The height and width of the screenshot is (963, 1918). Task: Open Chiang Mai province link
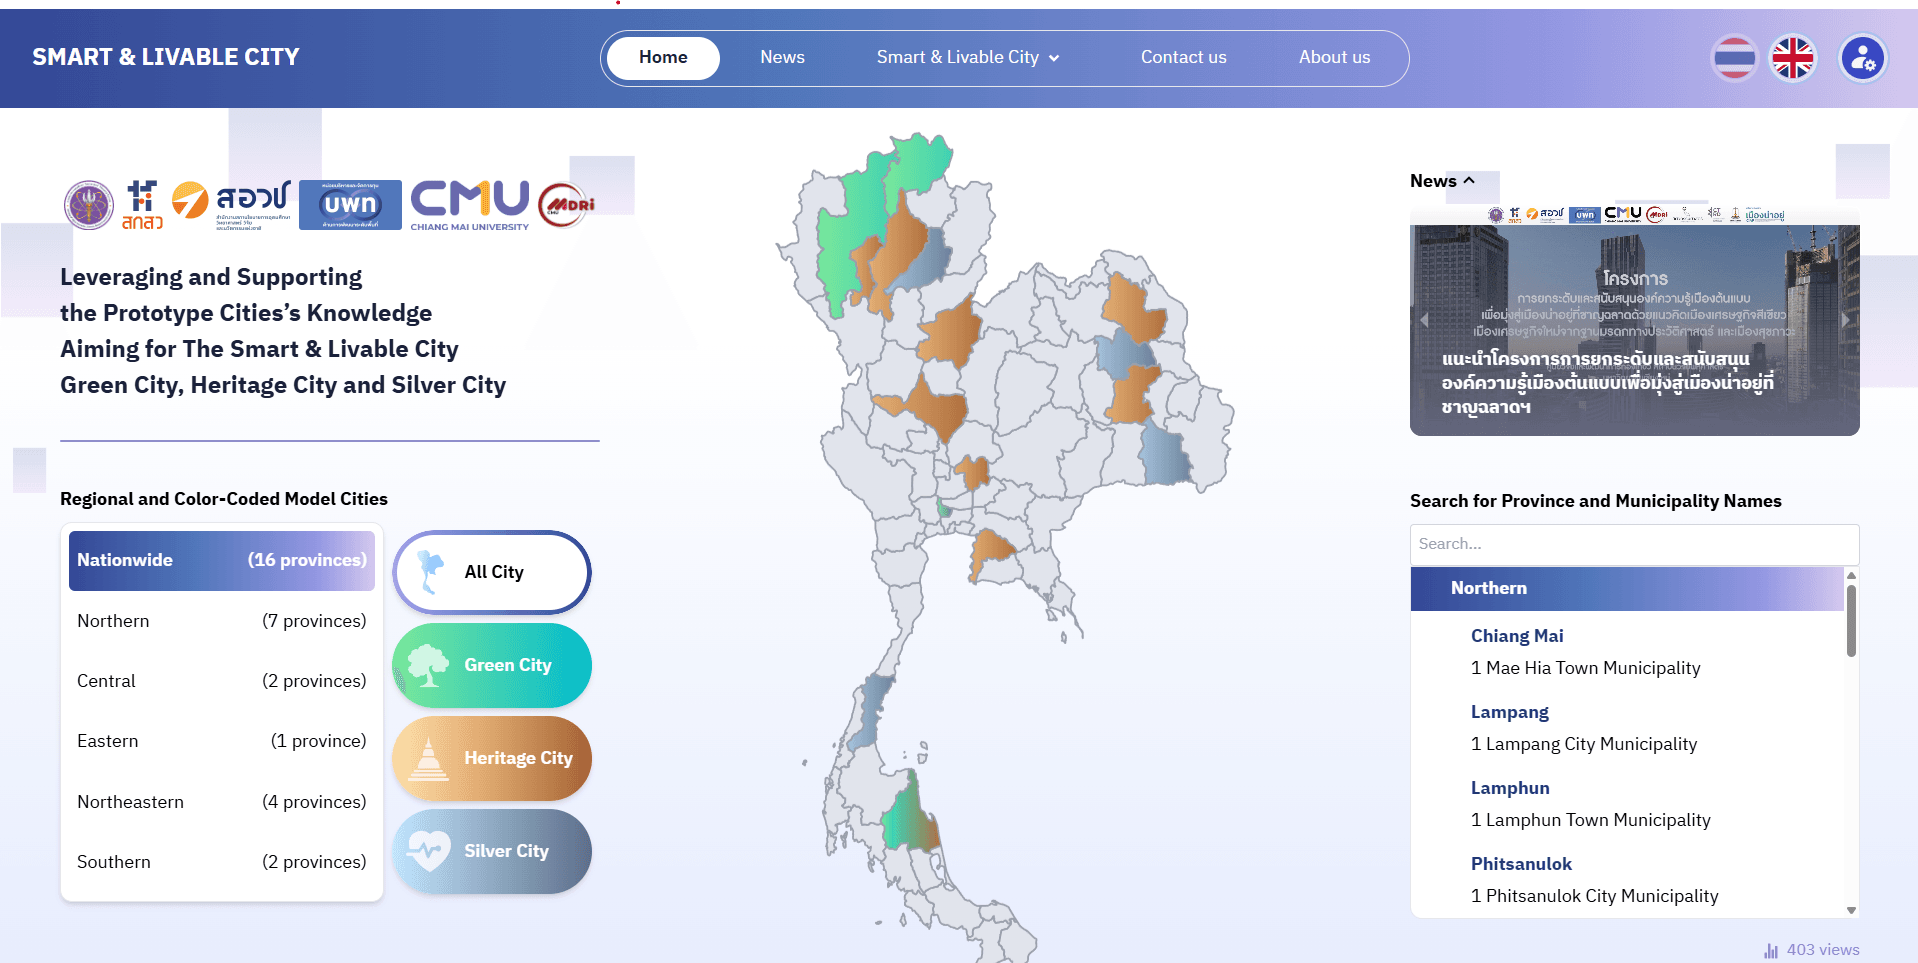click(x=1517, y=636)
